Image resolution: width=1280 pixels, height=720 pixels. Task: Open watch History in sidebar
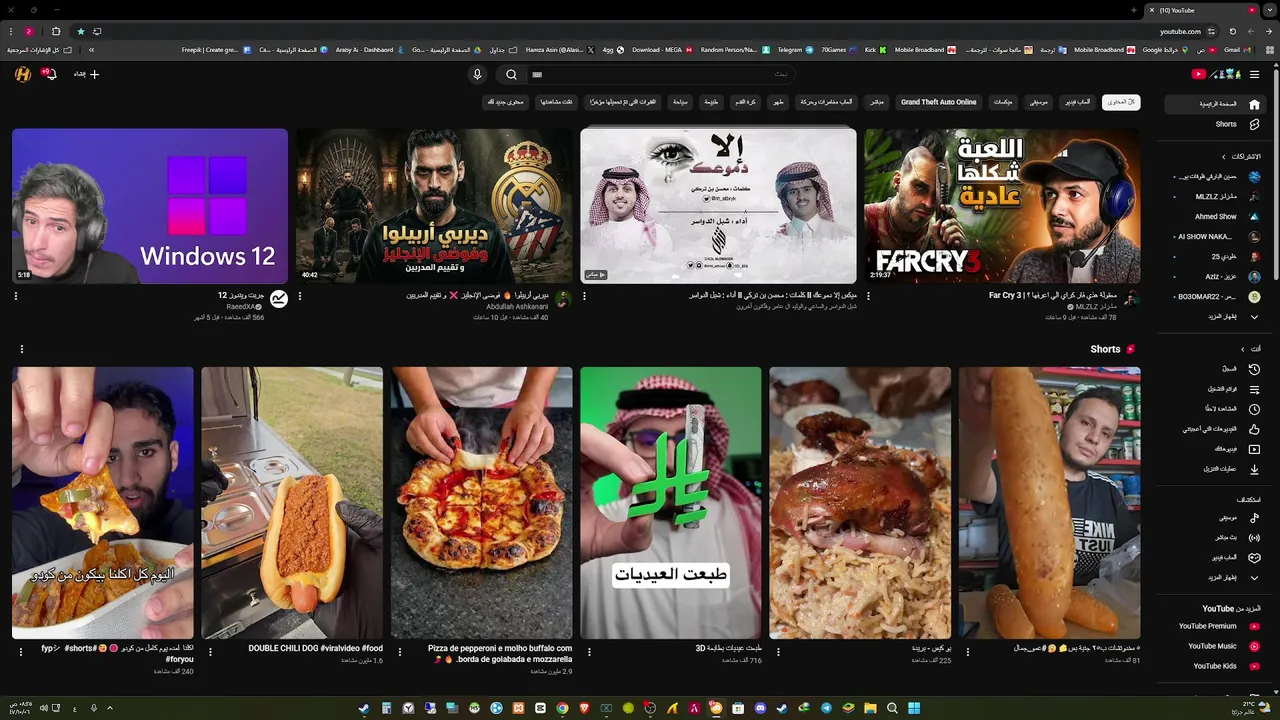tap(1217, 369)
